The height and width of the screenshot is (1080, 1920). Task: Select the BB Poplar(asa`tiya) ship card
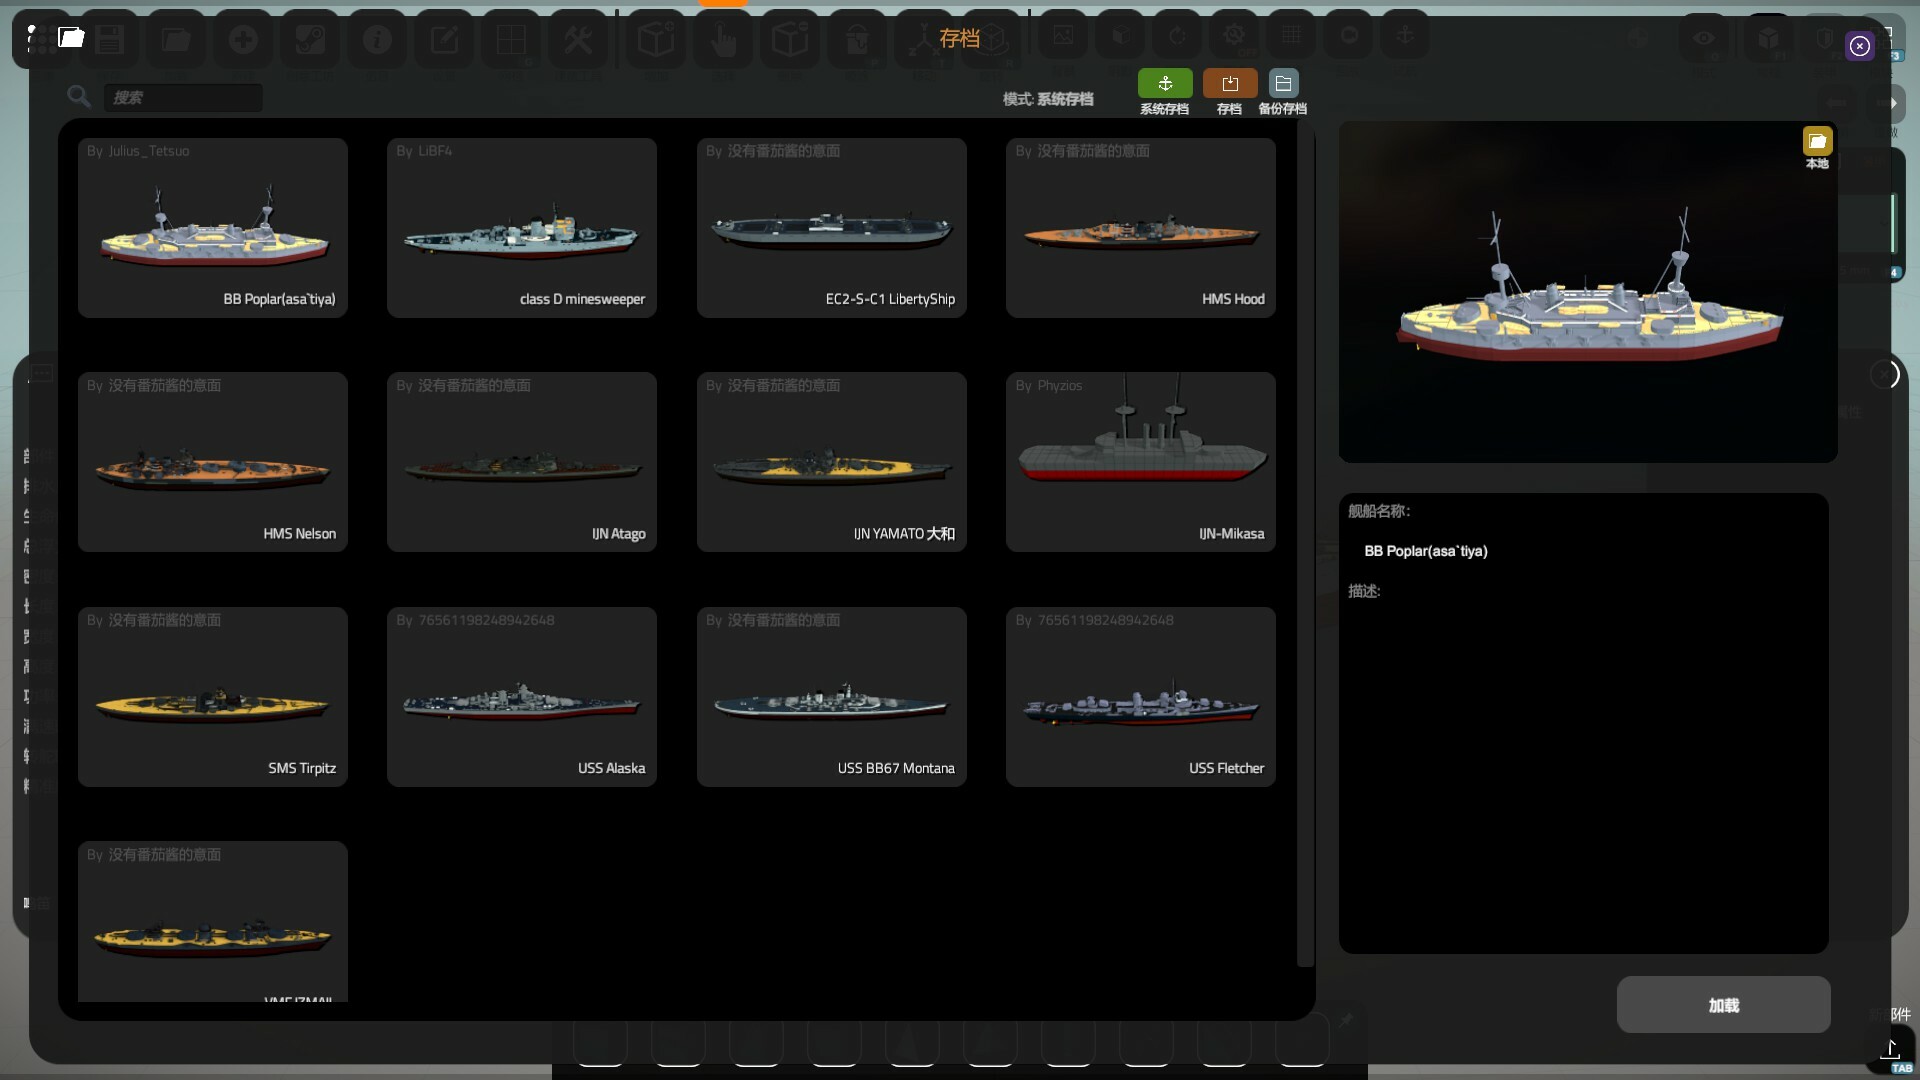(x=213, y=228)
